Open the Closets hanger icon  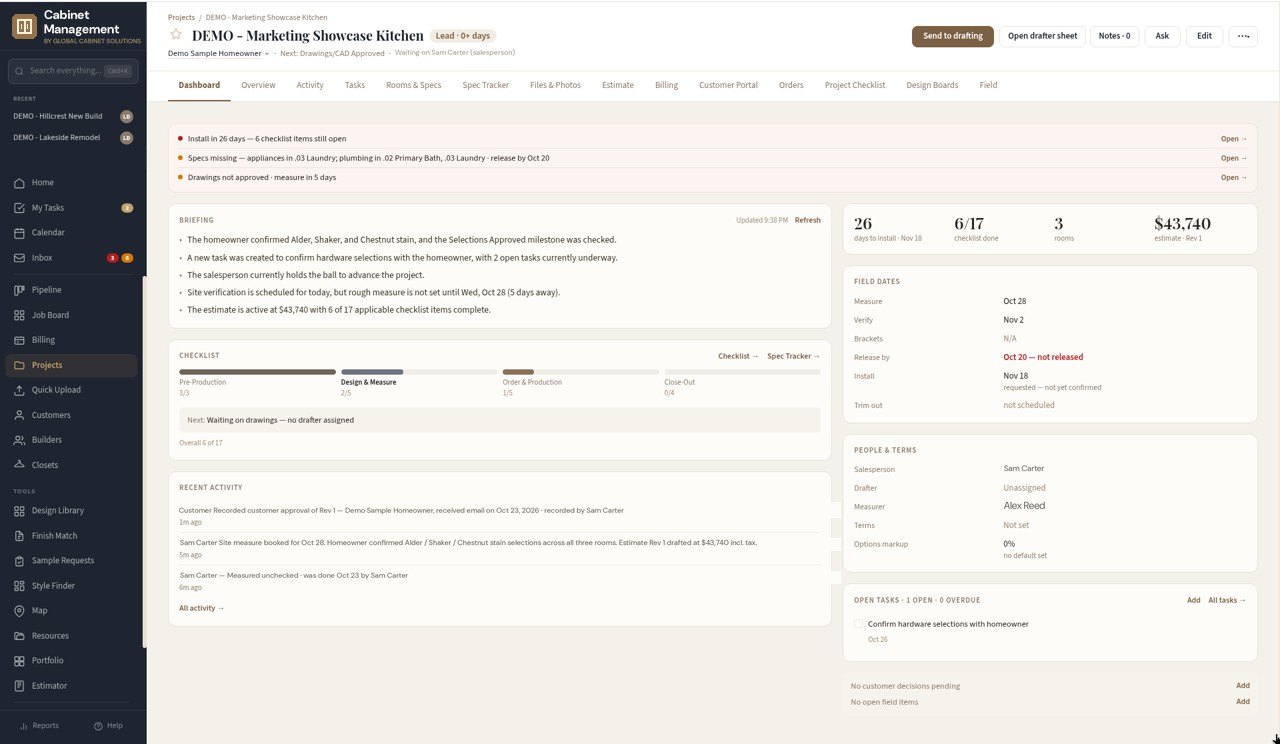coord(20,465)
